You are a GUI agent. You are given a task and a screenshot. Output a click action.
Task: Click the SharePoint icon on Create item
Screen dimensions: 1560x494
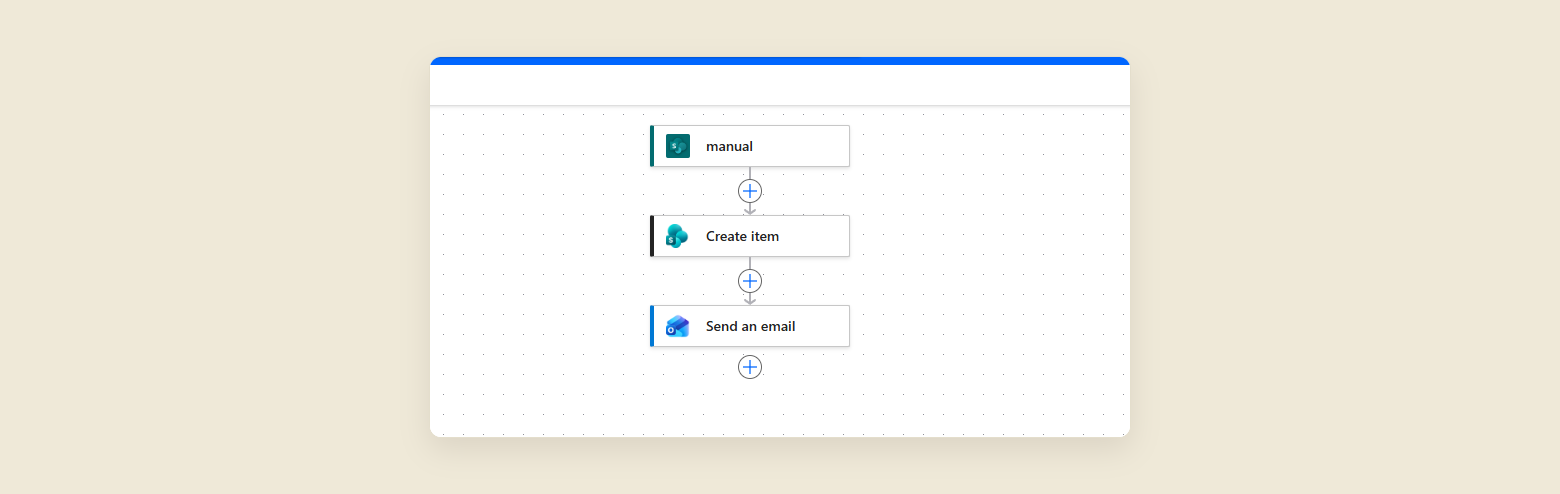coord(678,236)
